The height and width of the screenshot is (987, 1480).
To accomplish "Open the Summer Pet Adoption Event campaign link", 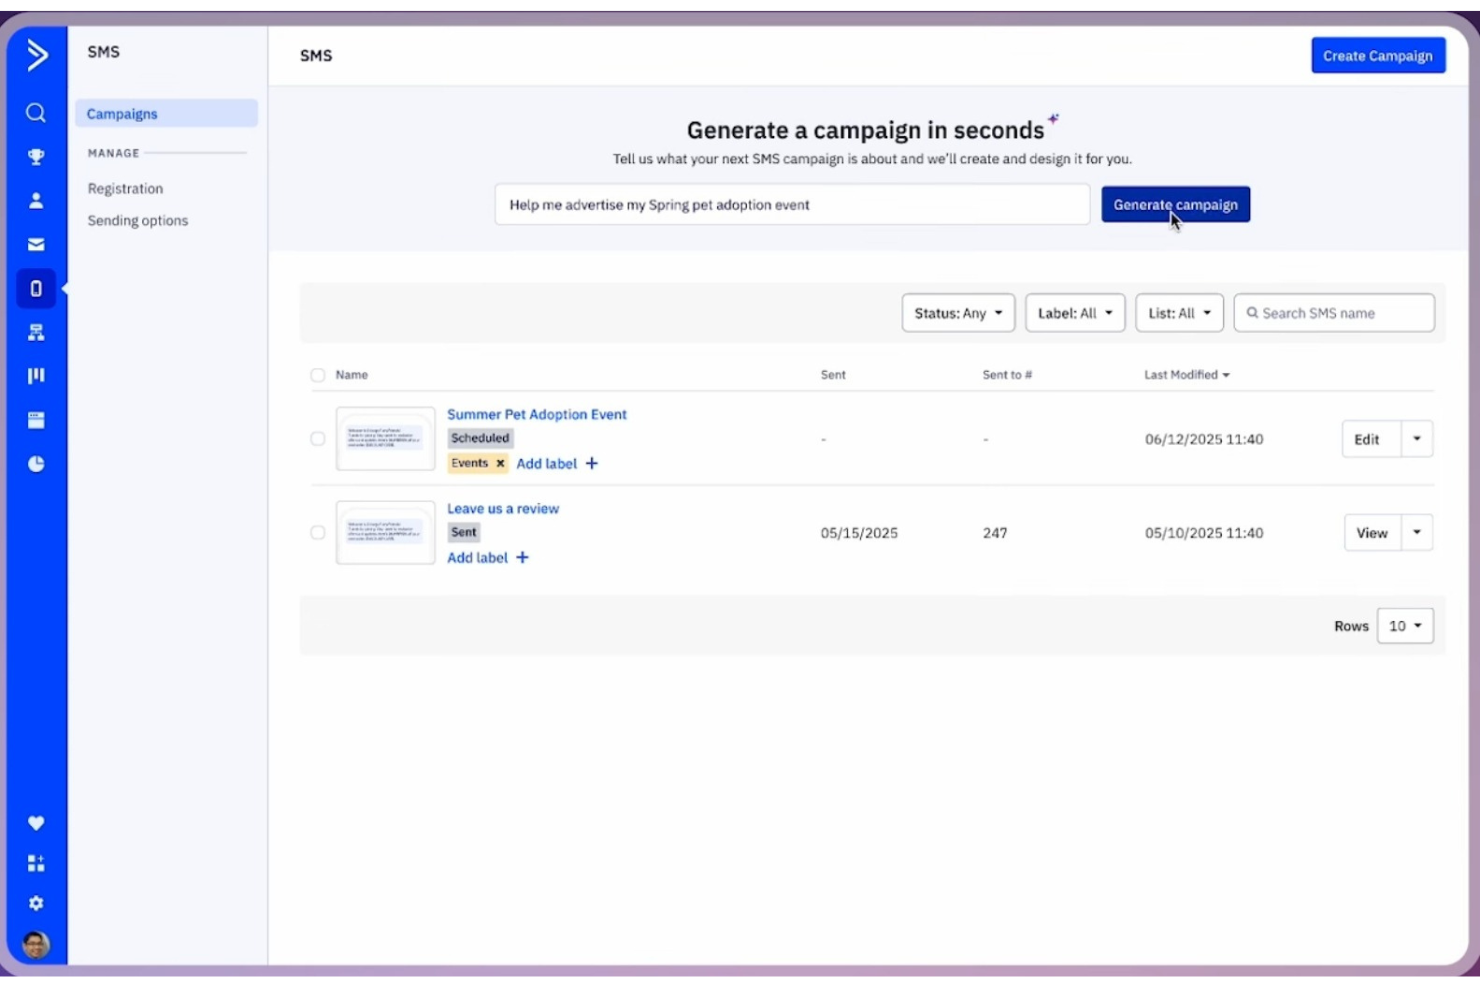I will 536,414.
